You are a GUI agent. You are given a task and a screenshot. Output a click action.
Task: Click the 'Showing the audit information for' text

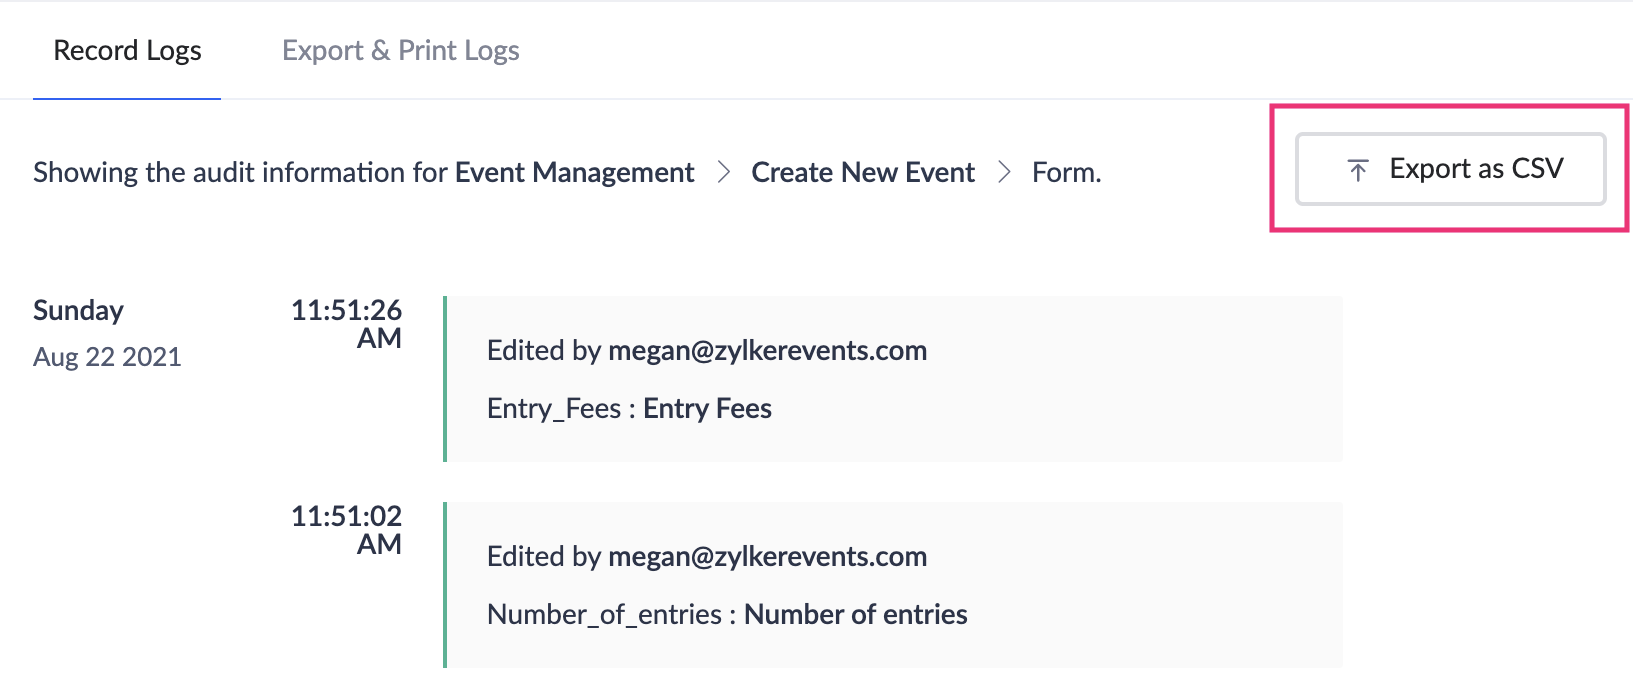pyautogui.click(x=240, y=172)
